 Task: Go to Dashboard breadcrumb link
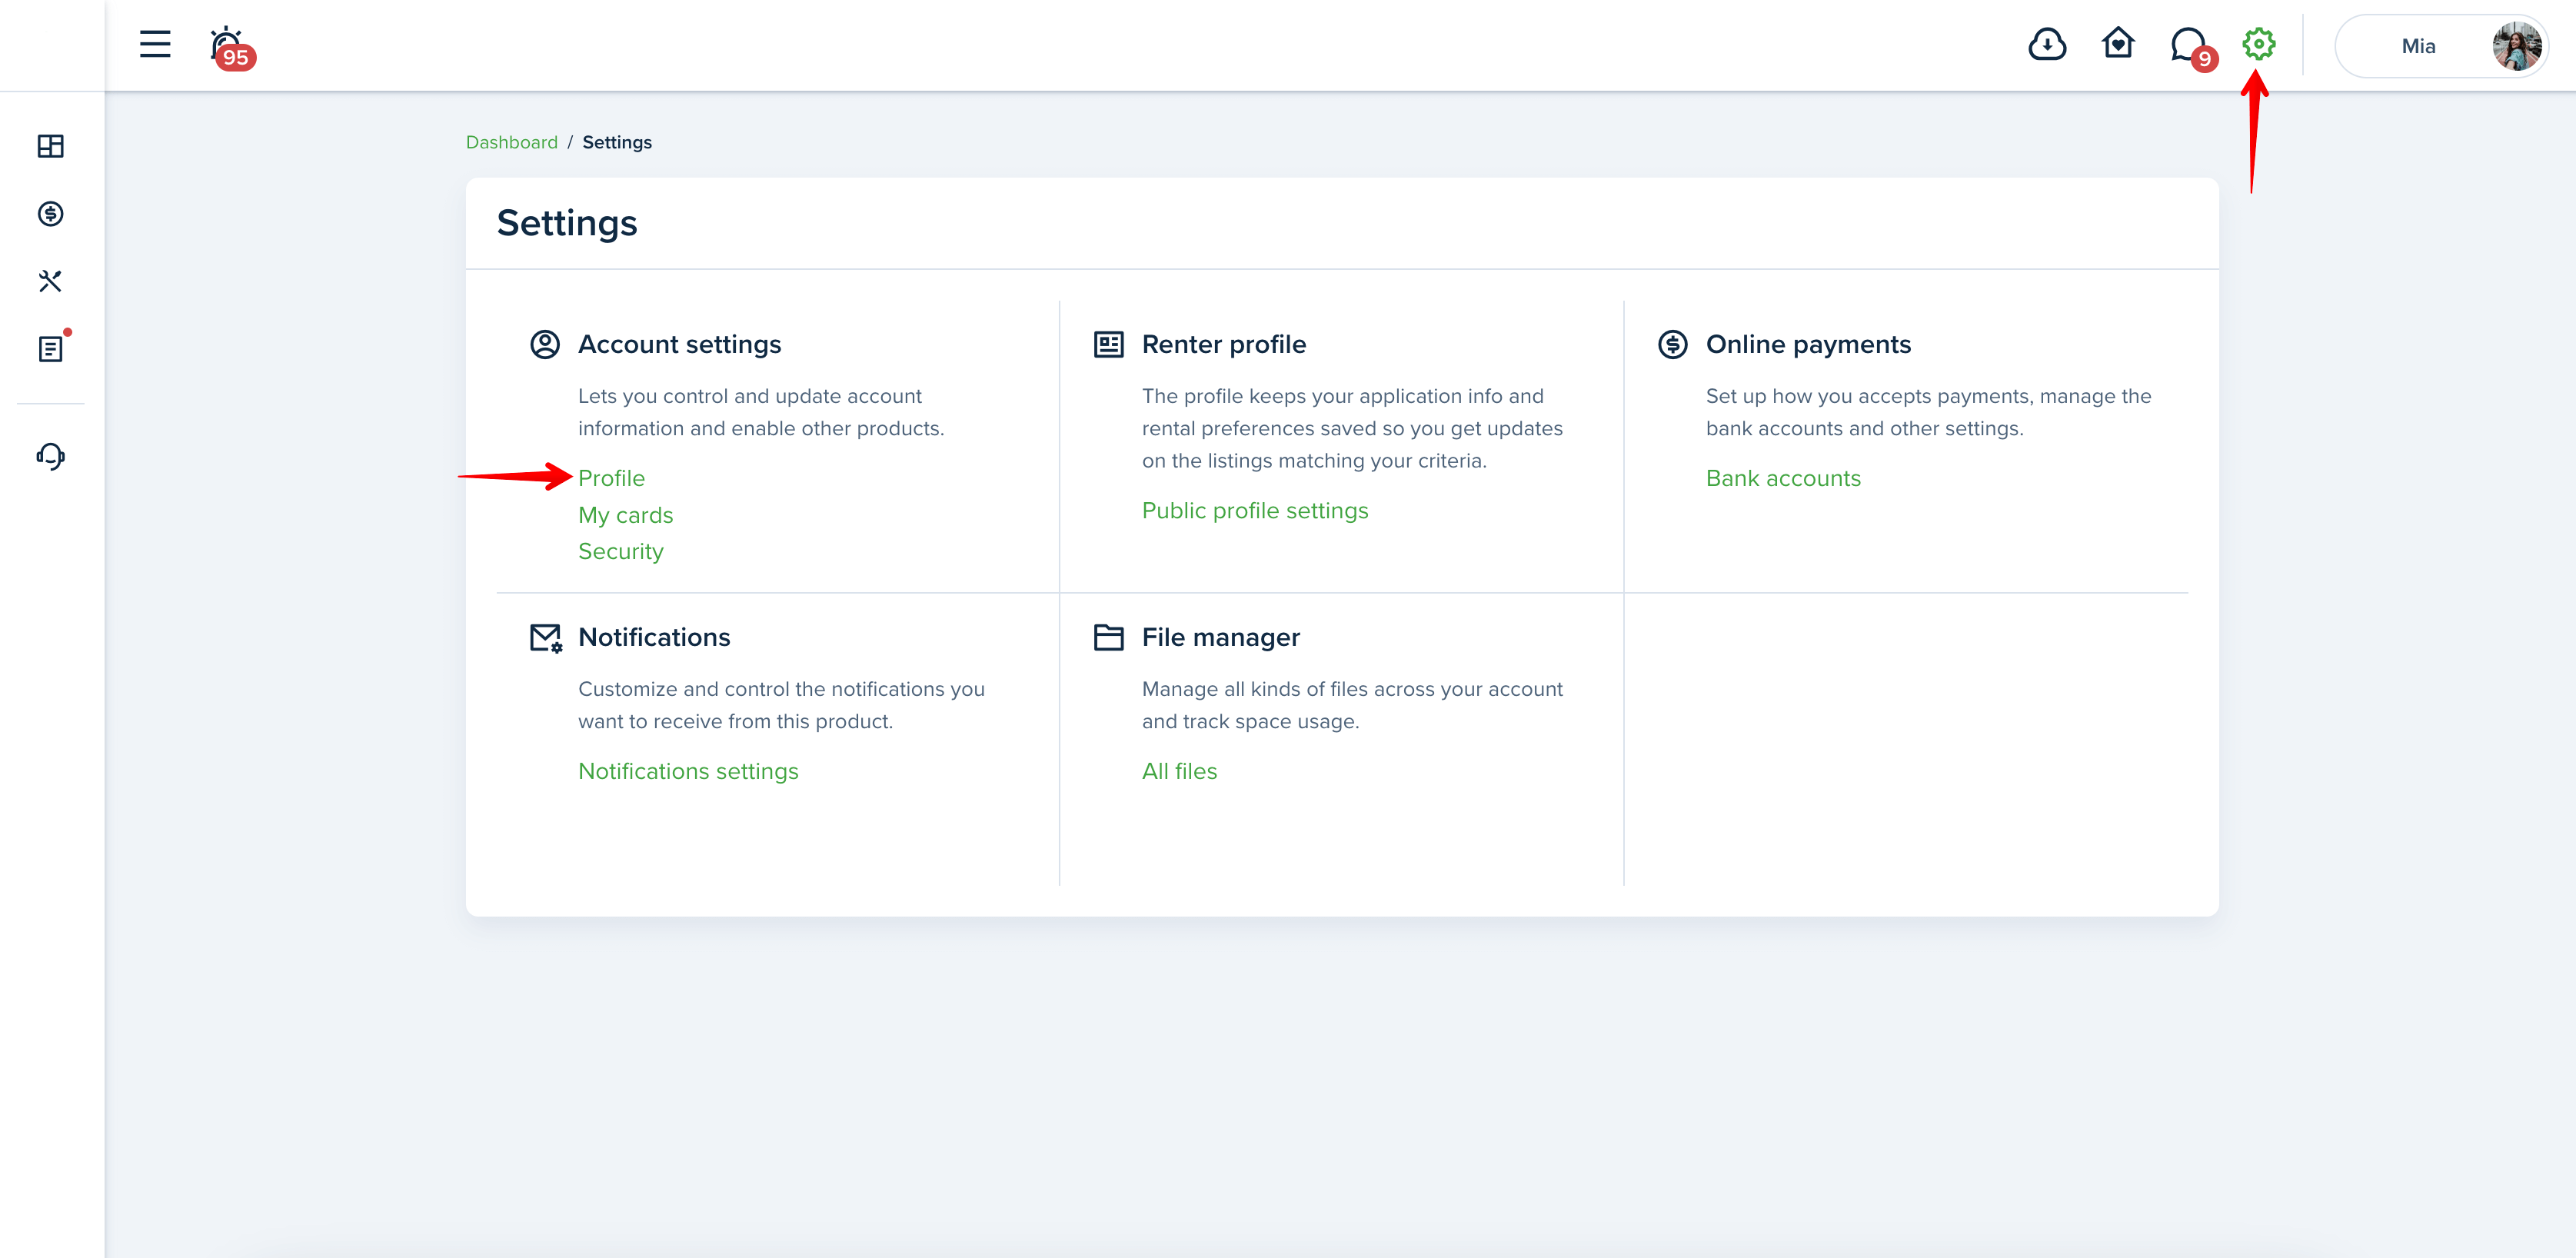click(511, 142)
